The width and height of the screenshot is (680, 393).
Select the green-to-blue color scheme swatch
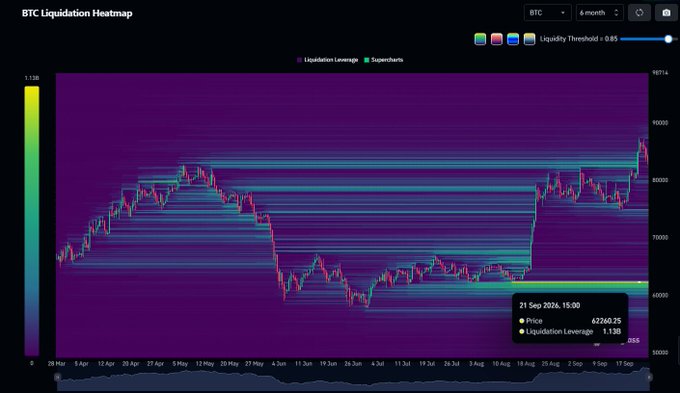480,39
